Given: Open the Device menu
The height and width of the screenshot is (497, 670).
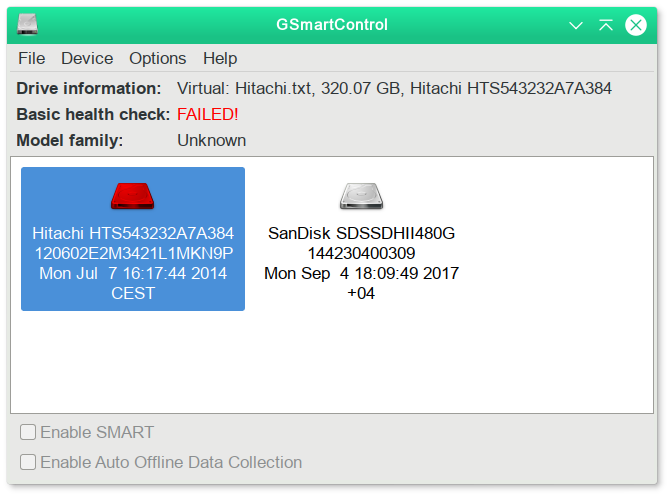Looking at the screenshot, I should [87, 58].
